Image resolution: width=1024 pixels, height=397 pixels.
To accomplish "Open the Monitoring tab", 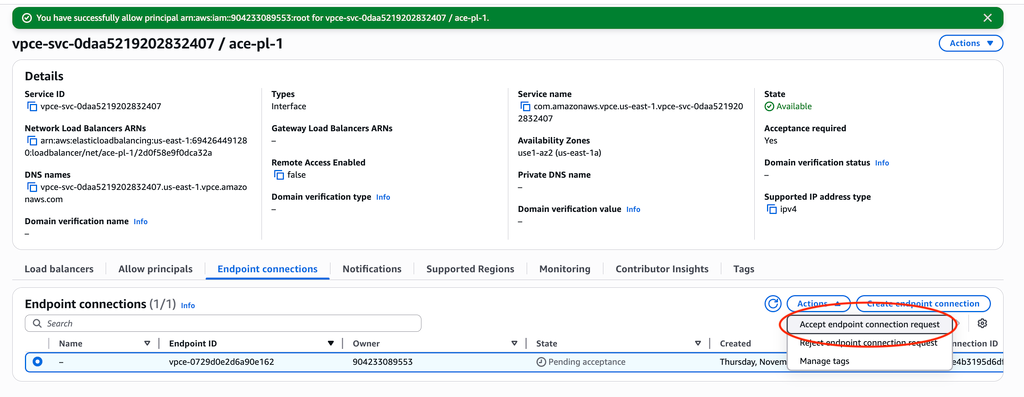I will click(564, 269).
